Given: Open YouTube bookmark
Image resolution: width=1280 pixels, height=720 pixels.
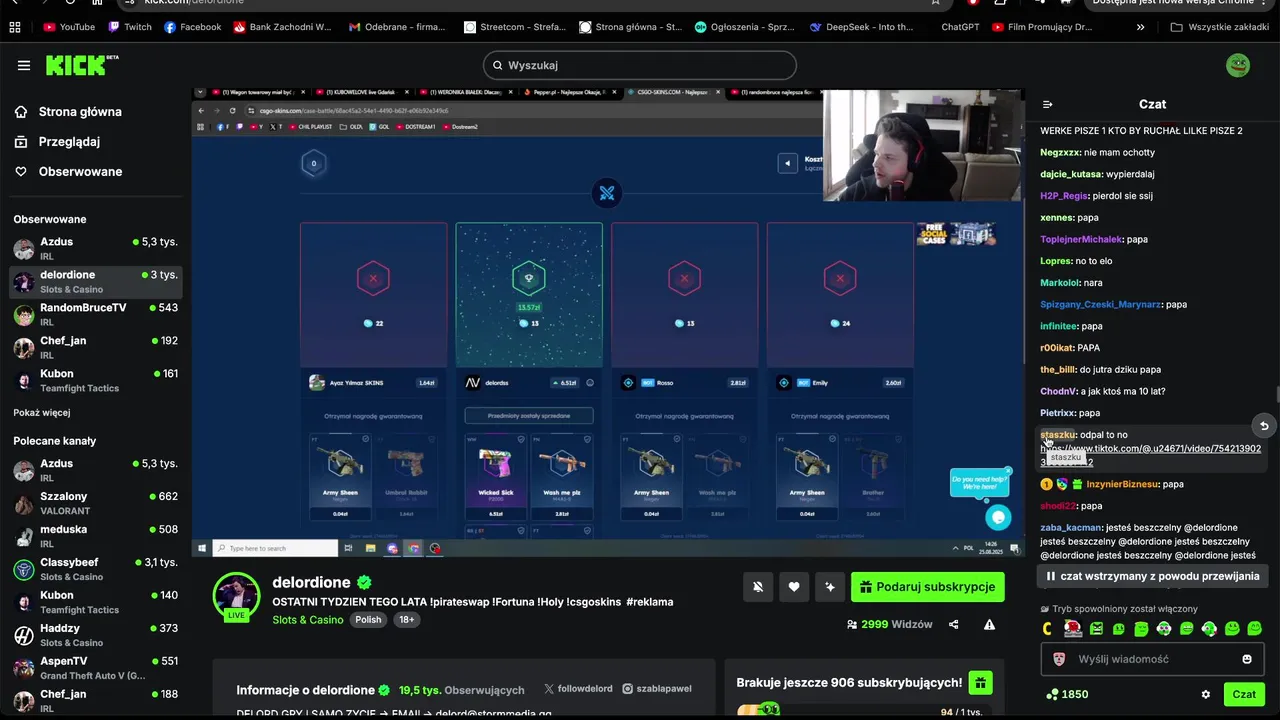Looking at the screenshot, I should 69,27.
